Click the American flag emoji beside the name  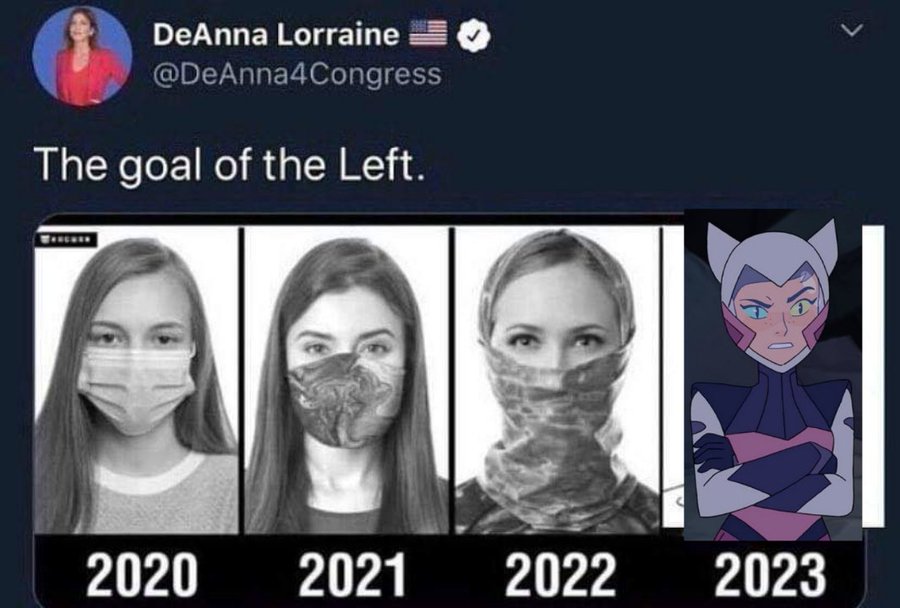coord(428,33)
